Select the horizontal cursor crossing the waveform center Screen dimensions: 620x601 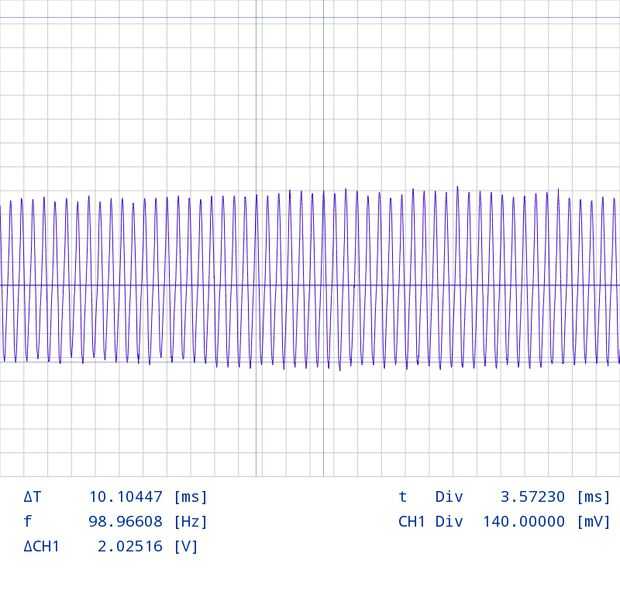click(x=310, y=285)
